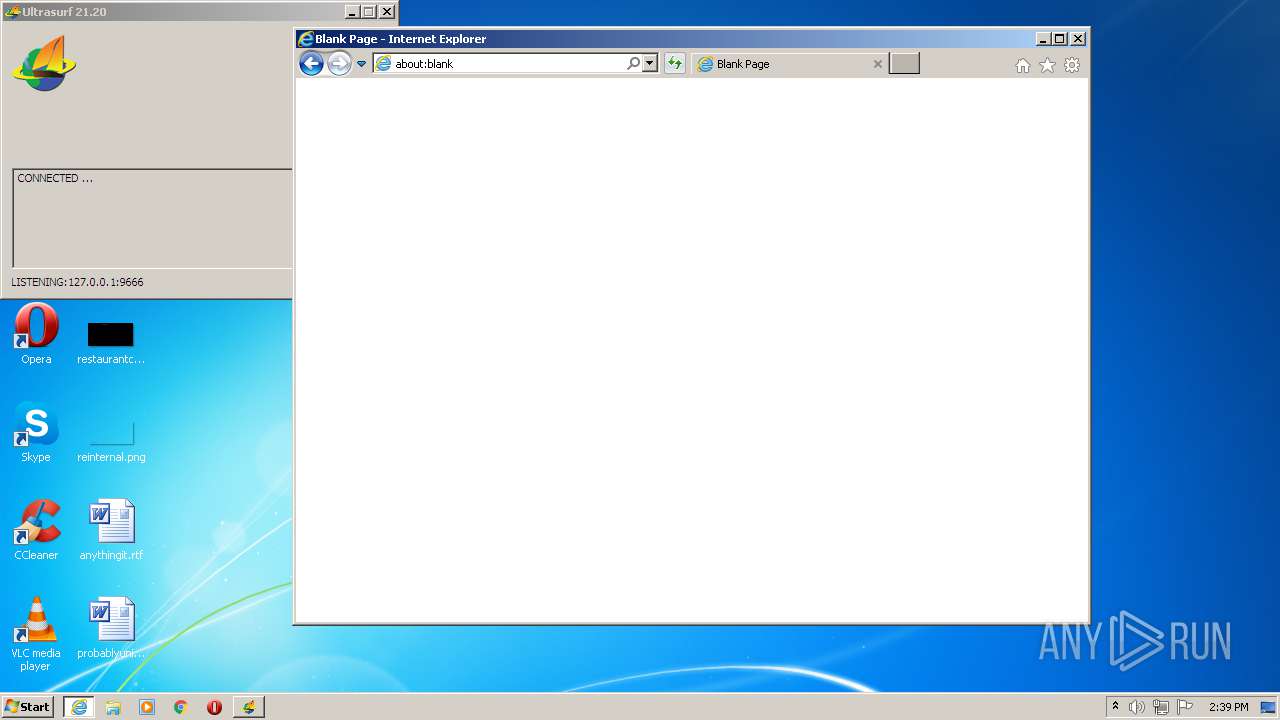This screenshot has width=1280, height=720.
Task: Select the Skype desktop shortcut
Action: (x=36, y=433)
